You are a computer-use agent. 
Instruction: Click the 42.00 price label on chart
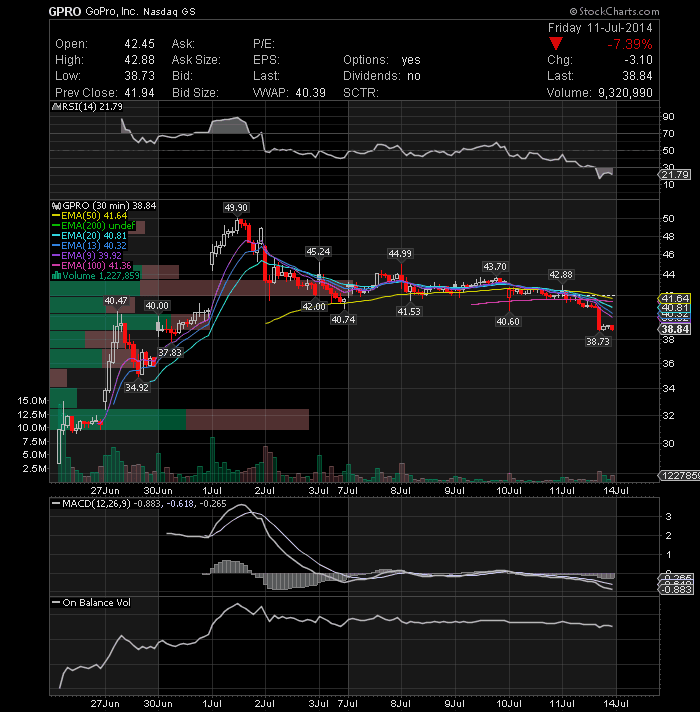coord(314,307)
